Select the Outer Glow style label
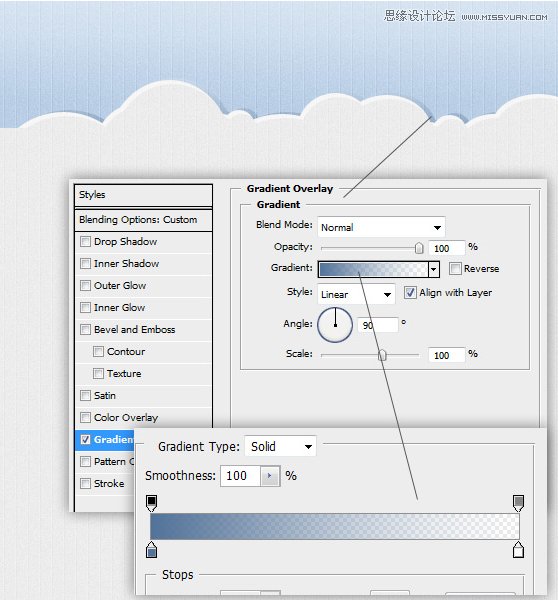This screenshot has width=558, height=600. click(120, 285)
